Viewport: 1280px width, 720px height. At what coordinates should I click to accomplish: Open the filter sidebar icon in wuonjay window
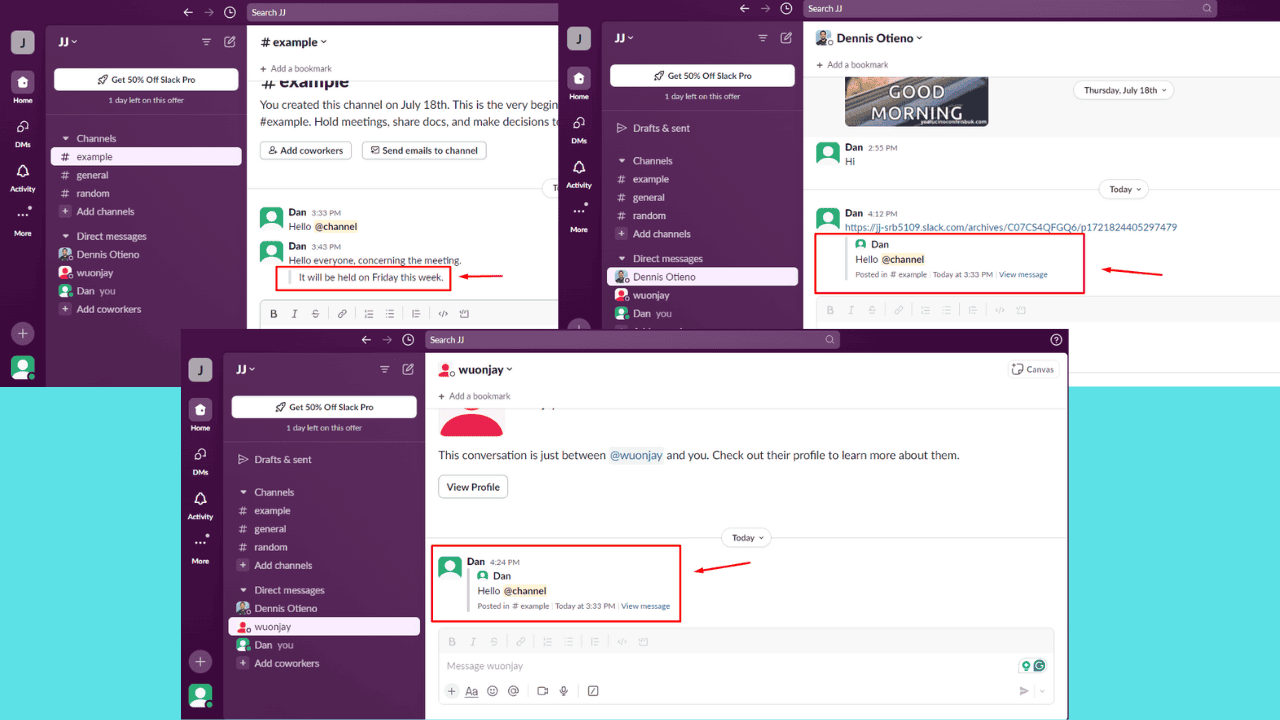[x=385, y=369]
